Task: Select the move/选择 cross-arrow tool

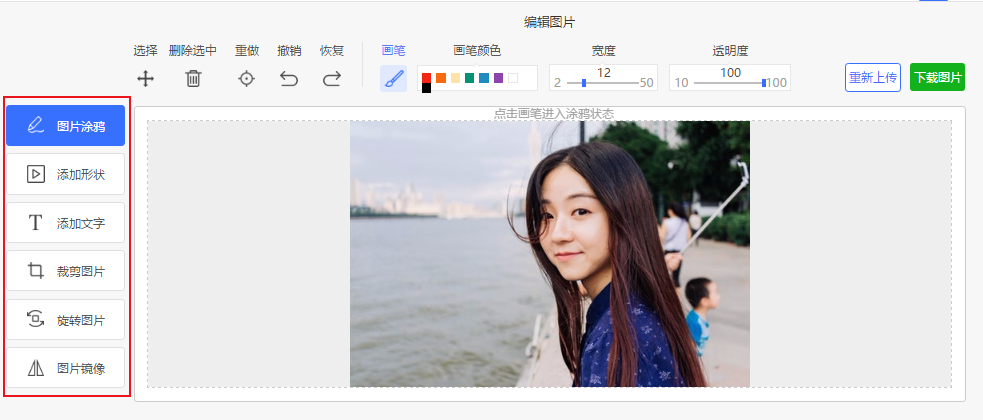Action: pos(145,78)
